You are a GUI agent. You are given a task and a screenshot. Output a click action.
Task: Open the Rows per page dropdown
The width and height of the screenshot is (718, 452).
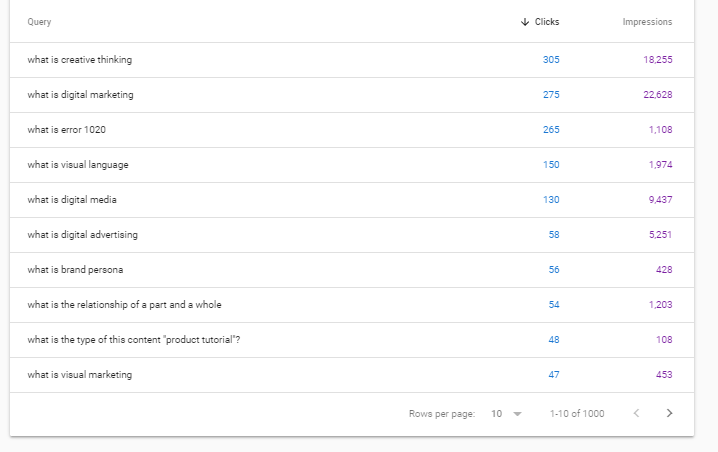[506, 413]
